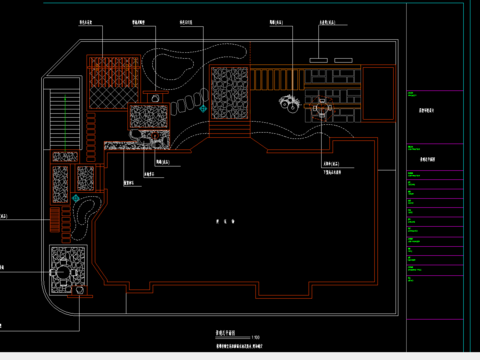Click the round table with chairs on the brick paving

pyautogui.click(x=322, y=108)
